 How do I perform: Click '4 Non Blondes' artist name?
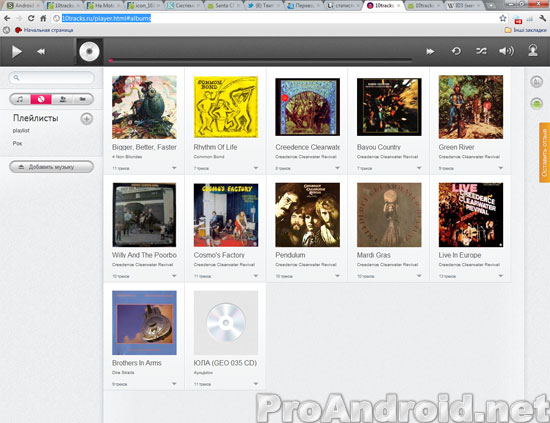click(x=127, y=157)
